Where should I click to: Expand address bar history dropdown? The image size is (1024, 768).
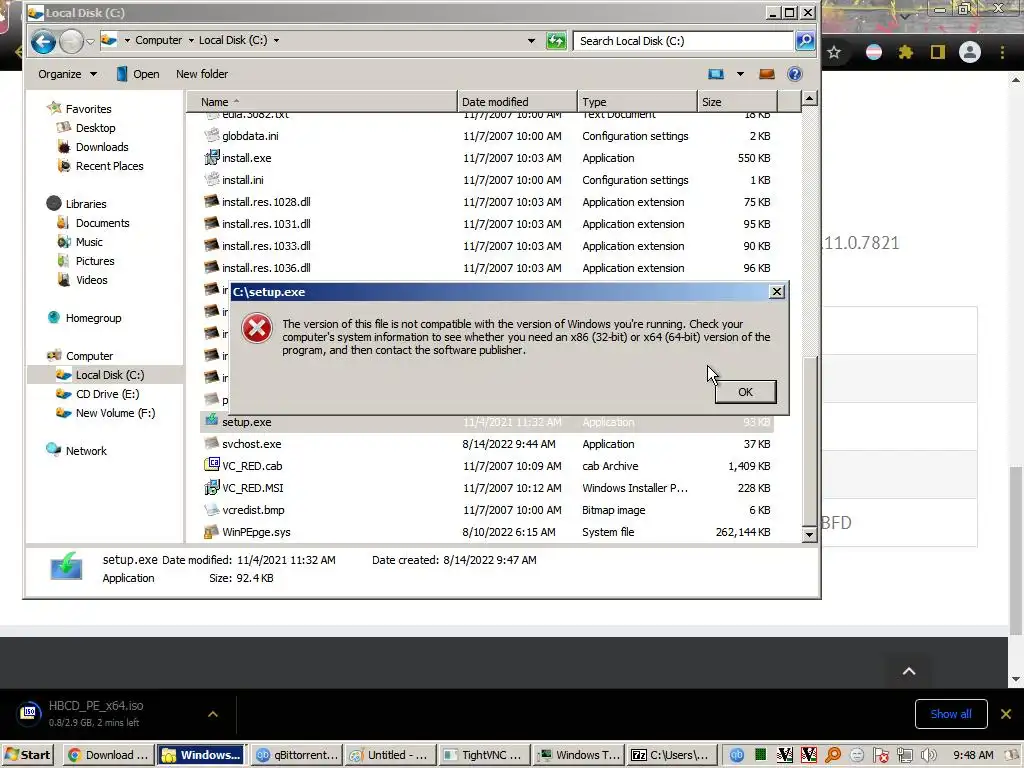click(x=531, y=40)
